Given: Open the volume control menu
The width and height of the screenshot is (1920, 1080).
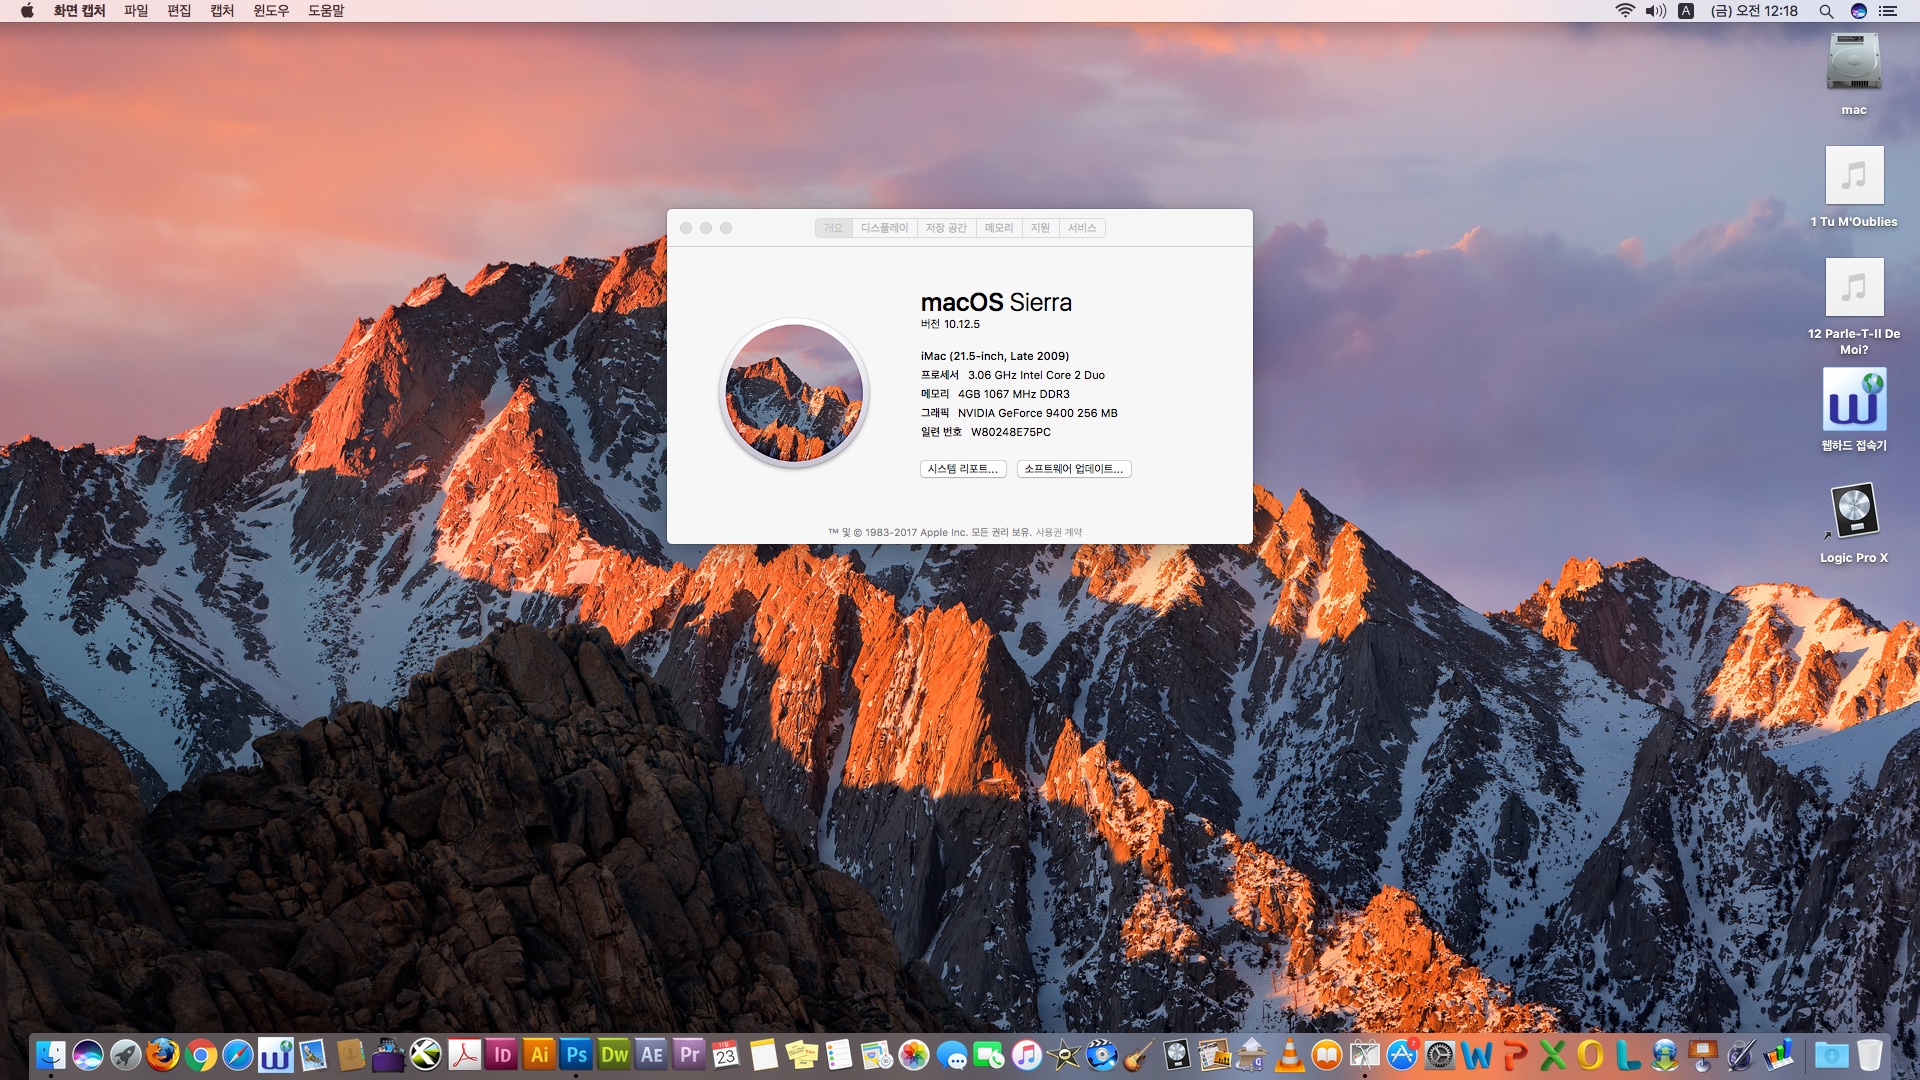Looking at the screenshot, I should tap(1656, 11).
